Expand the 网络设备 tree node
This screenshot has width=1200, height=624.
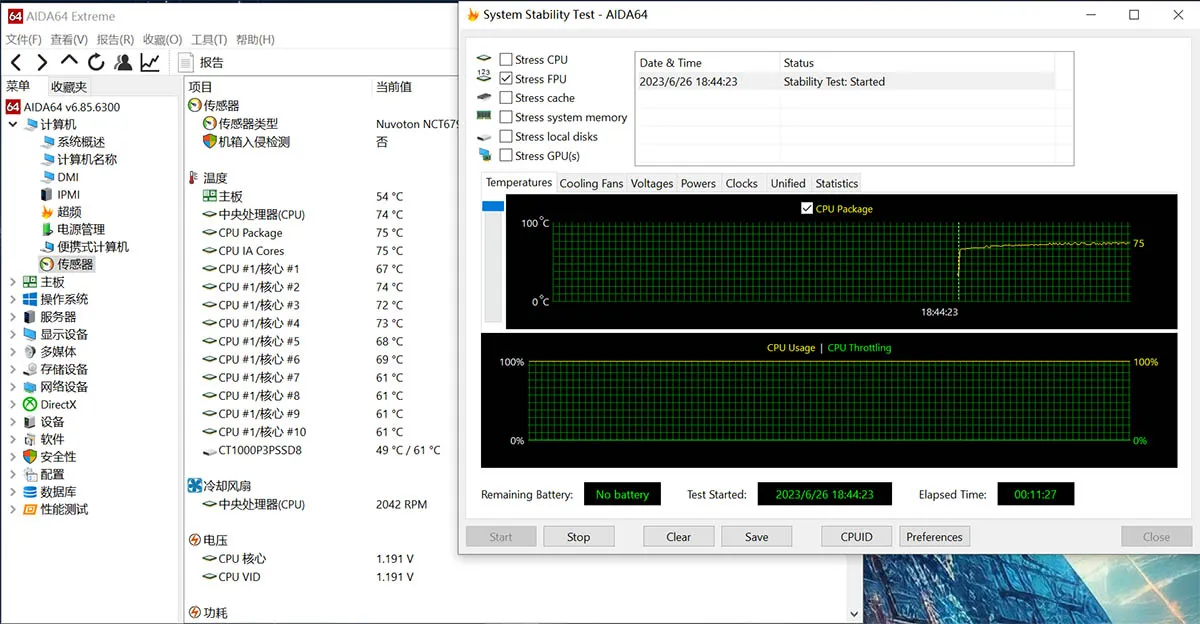pos(12,387)
